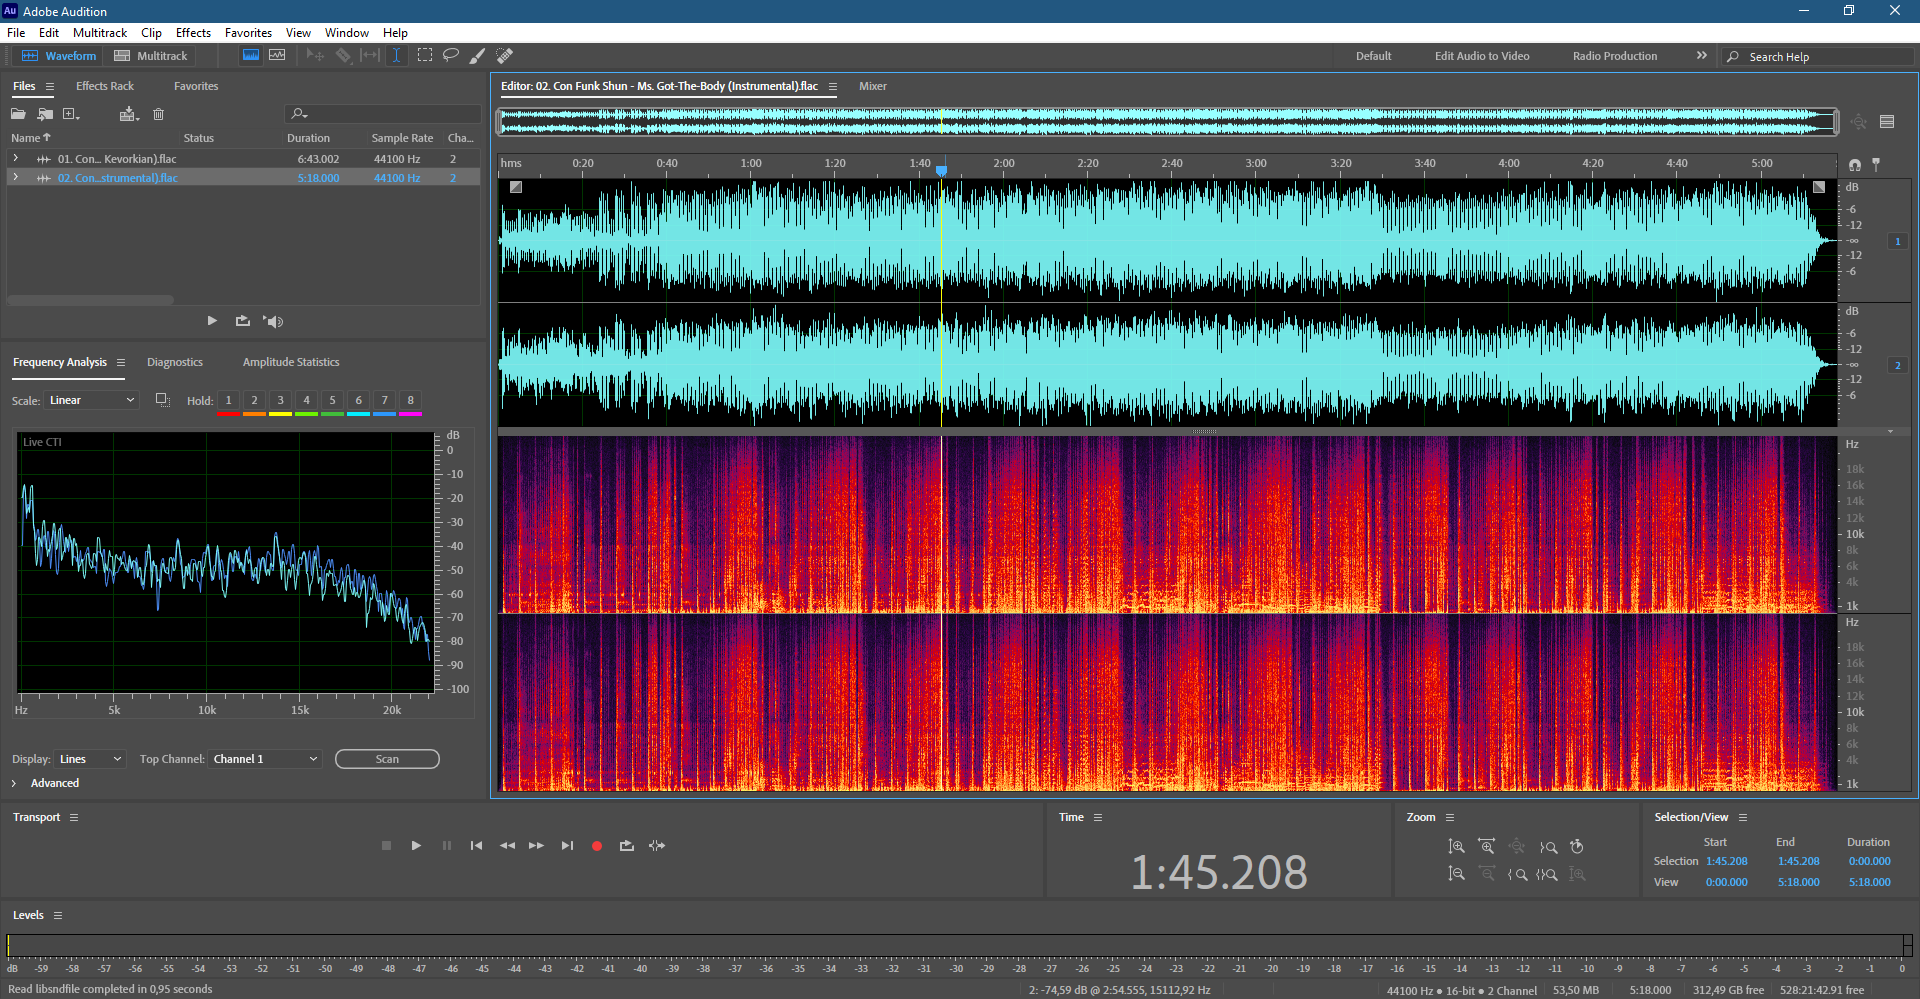Switch to the Amplitude Statistics tab
The width and height of the screenshot is (1920, 999).
pos(291,362)
